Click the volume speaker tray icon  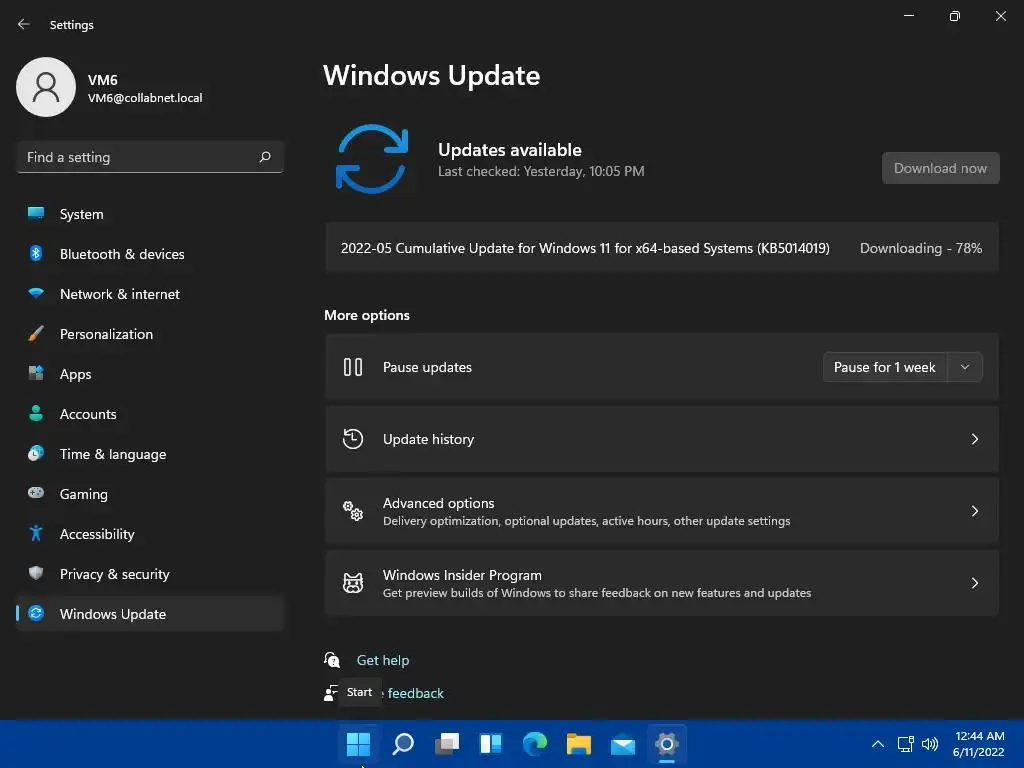click(930, 744)
